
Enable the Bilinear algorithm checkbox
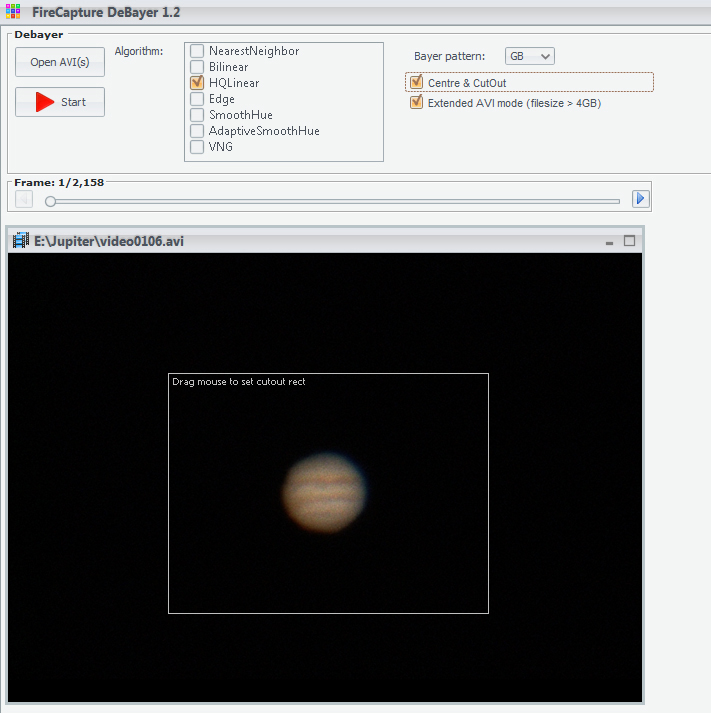[197, 67]
